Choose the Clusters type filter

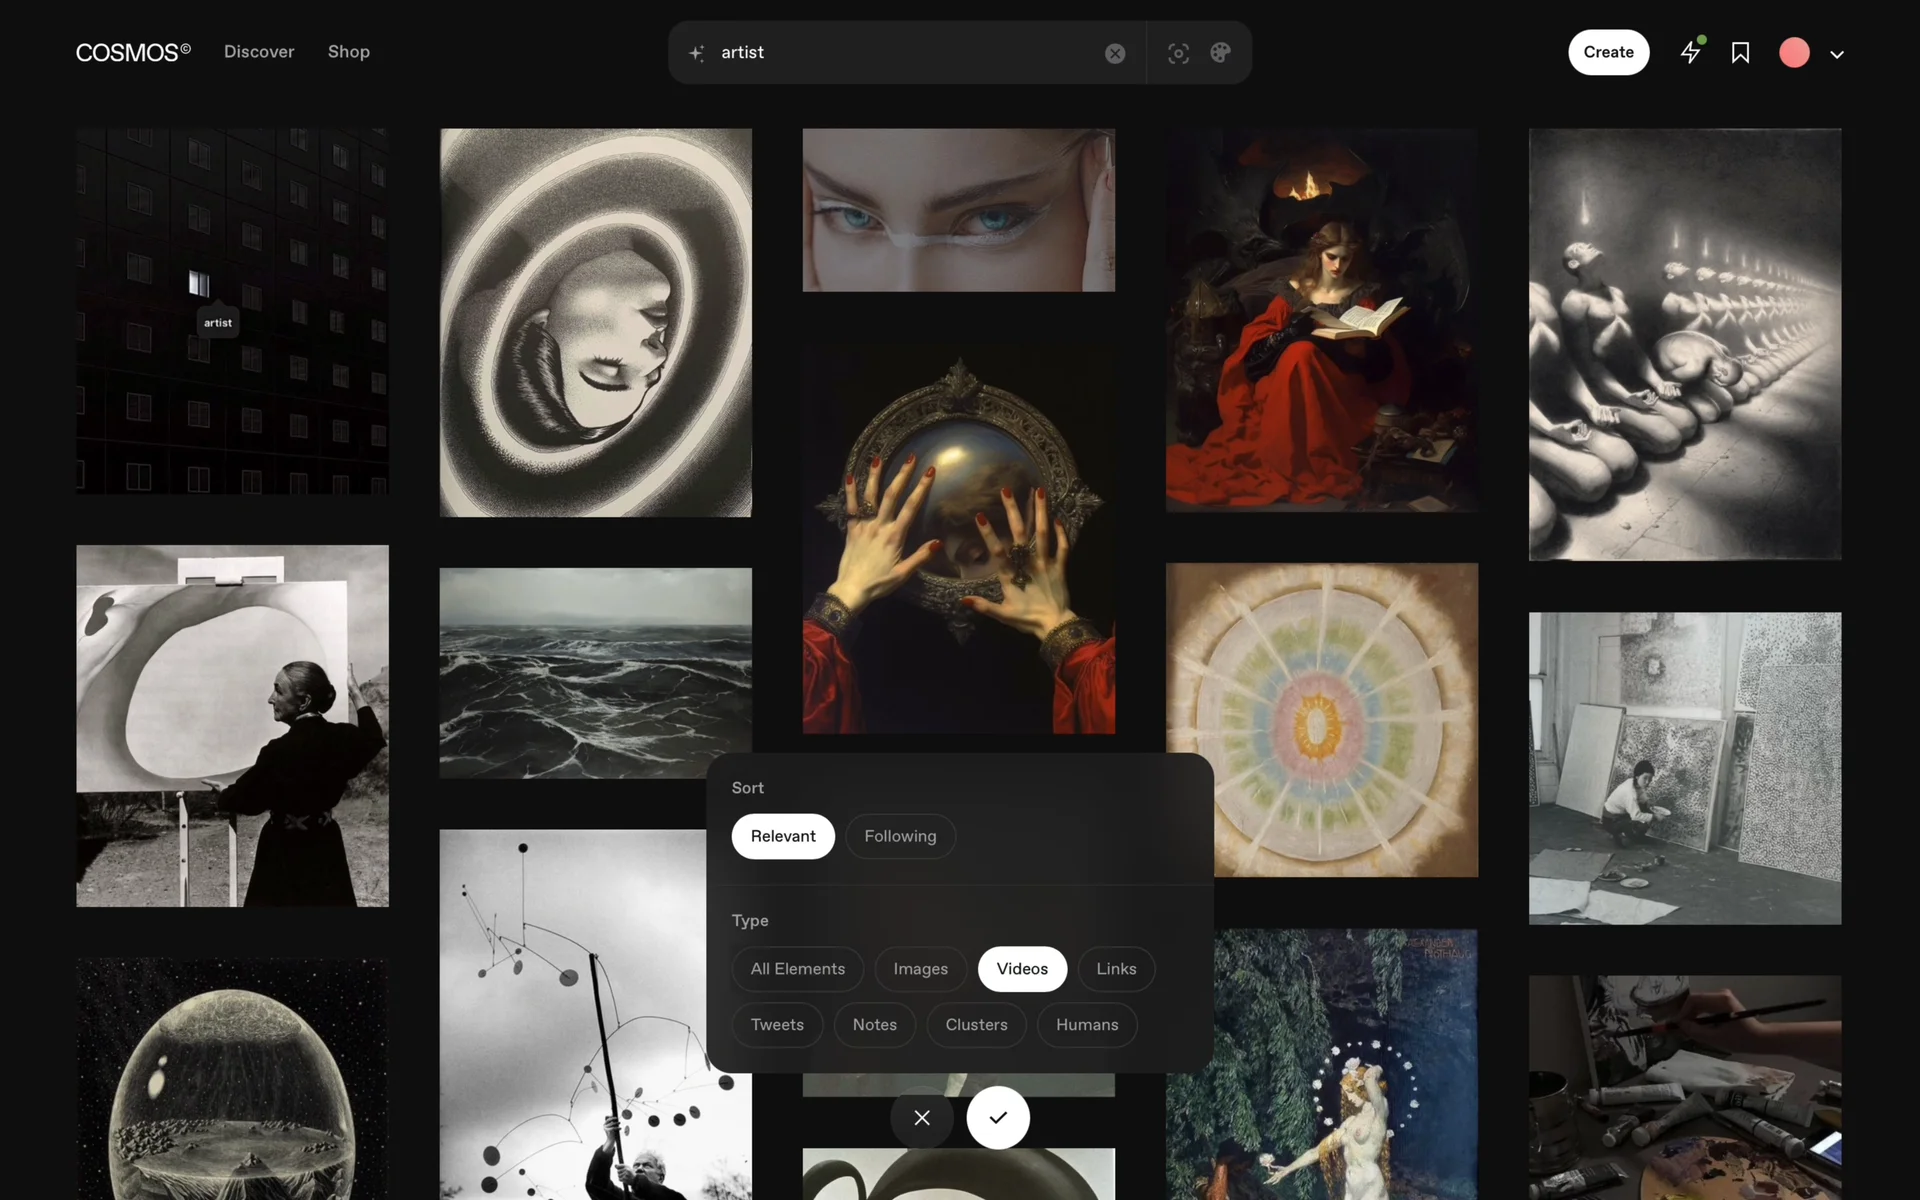(976, 1025)
